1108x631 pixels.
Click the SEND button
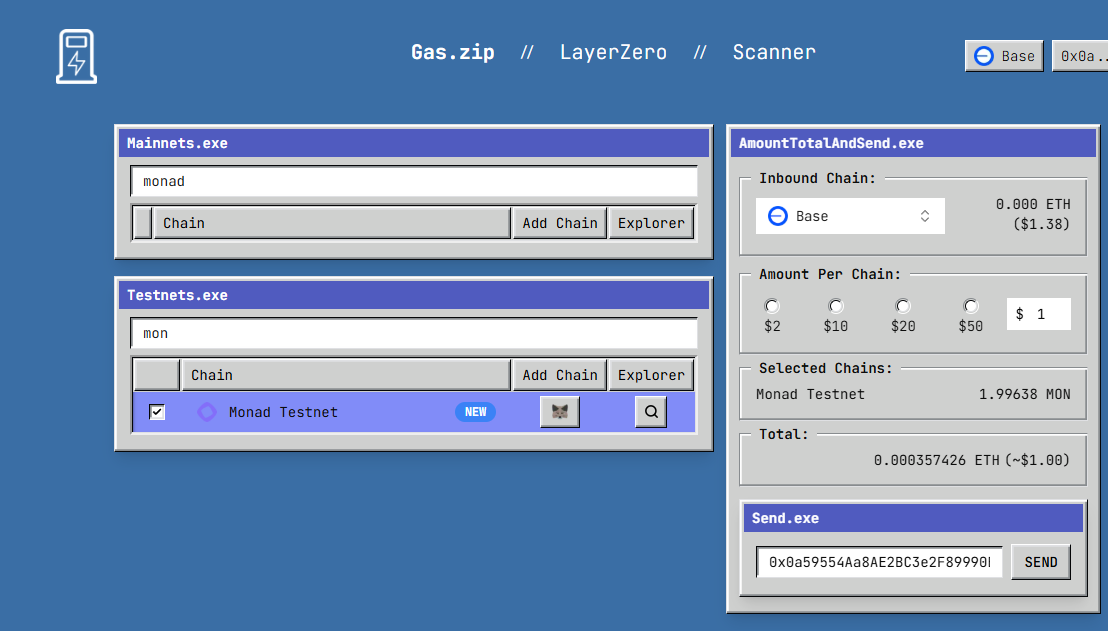[x=1041, y=562]
